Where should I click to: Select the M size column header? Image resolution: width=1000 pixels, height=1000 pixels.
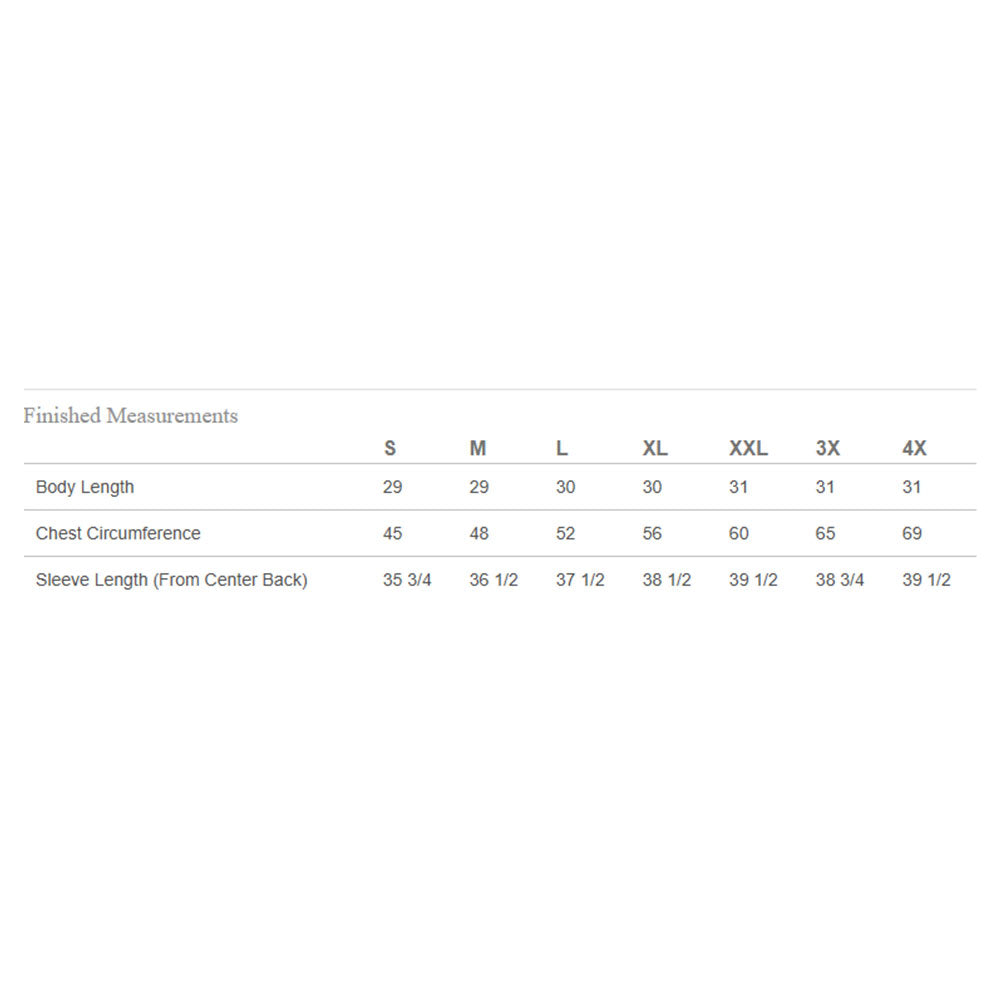pyautogui.click(x=478, y=449)
